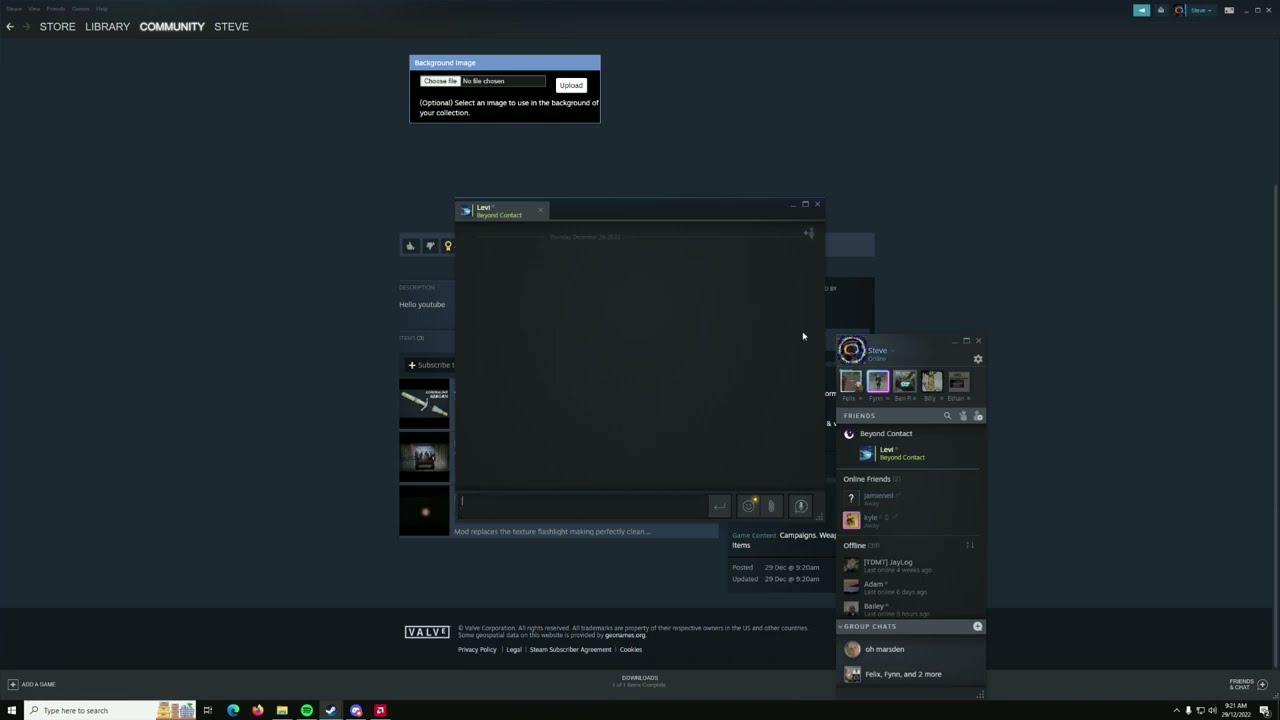Click Steve's avatar in friends list

(x=852, y=350)
